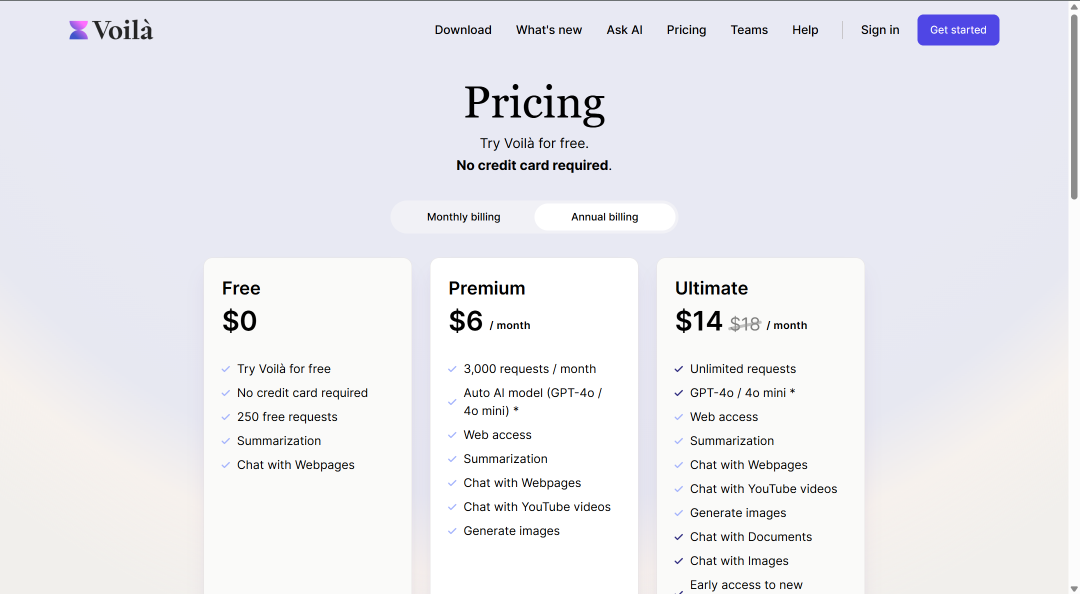Click the text "3,000 requests / month"
The width and height of the screenshot is (1080, 594).
pyautogui.click(x=530, y=369)
